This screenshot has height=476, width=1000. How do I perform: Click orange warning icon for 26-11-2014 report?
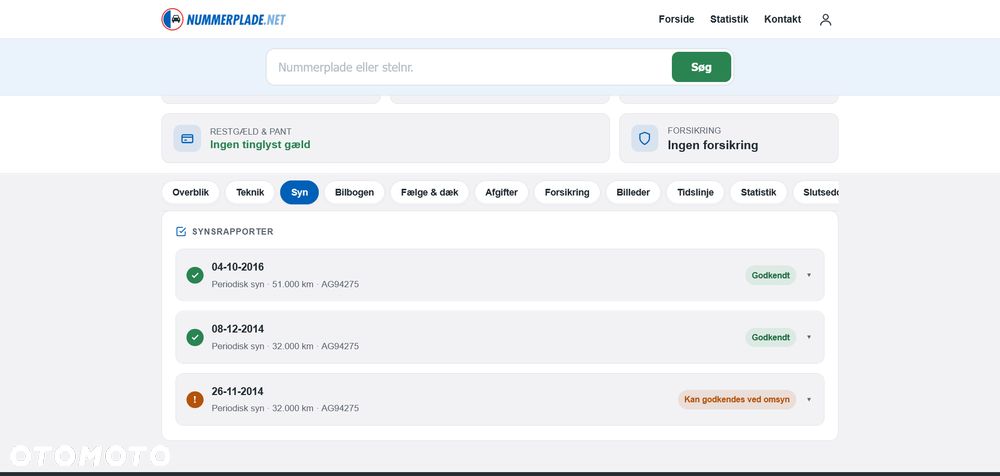(195, 399)
